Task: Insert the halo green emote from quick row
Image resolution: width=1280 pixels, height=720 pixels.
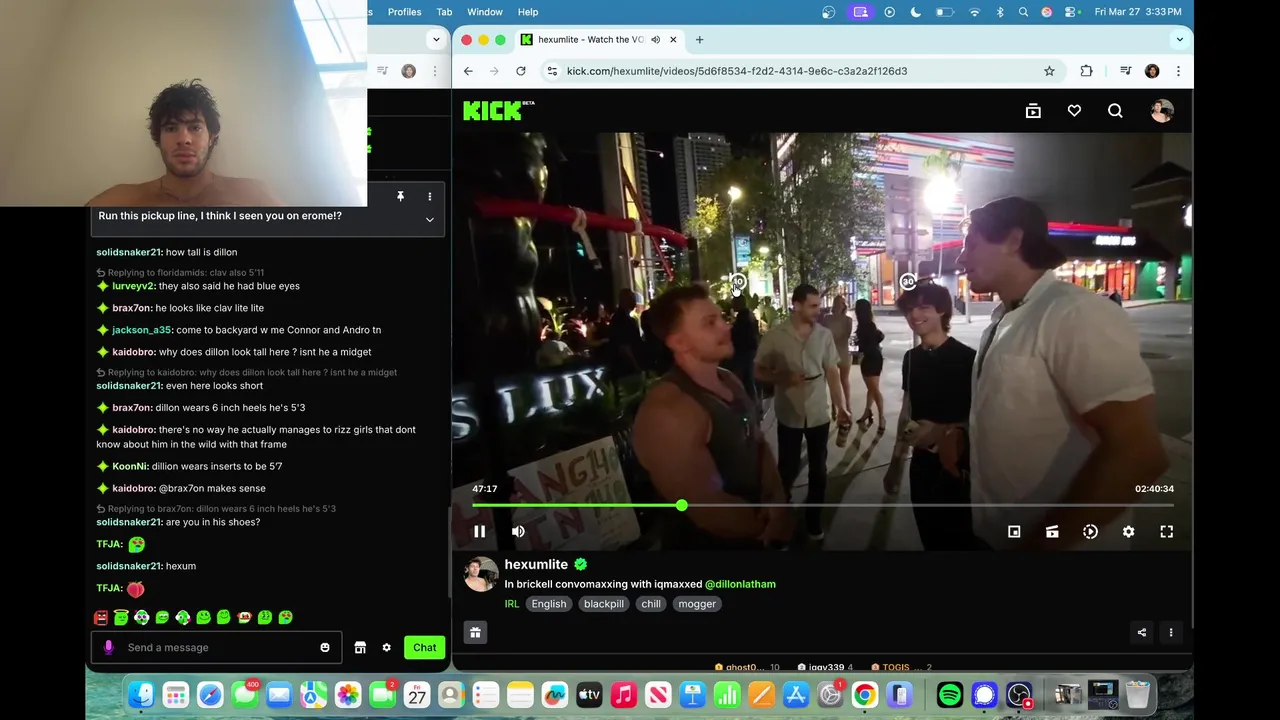Action: tap(121, 618)
